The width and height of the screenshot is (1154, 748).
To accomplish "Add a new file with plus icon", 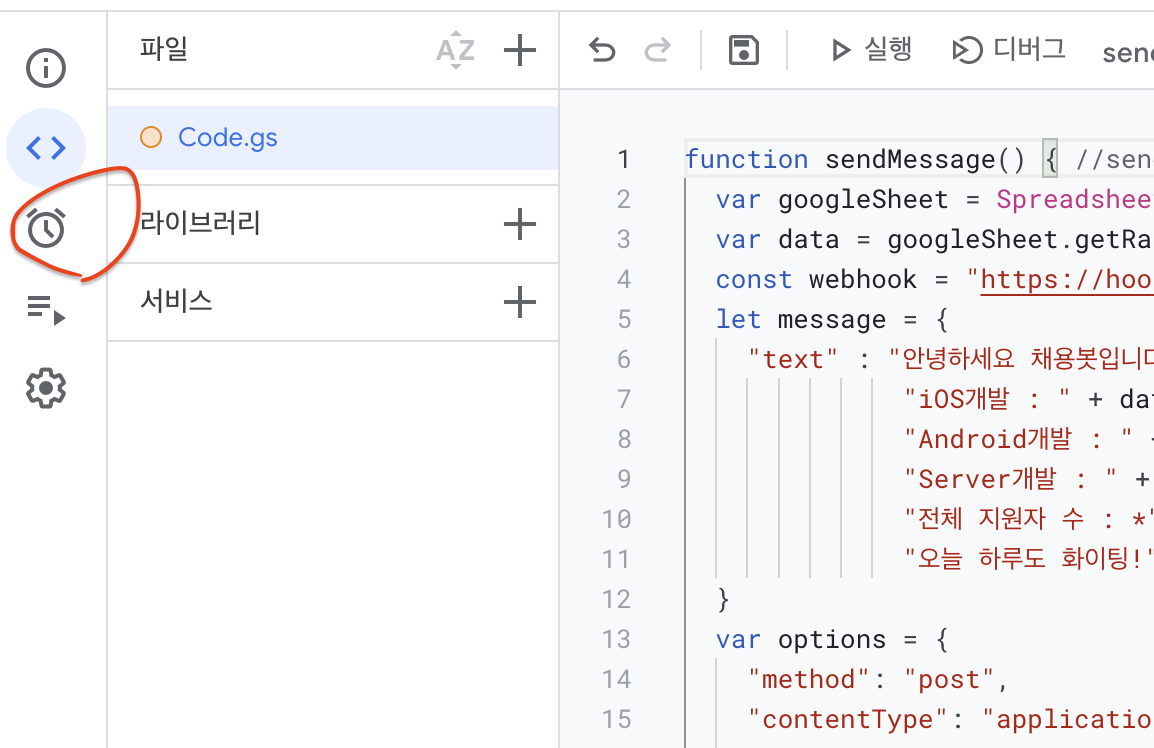I will [520, 50].
